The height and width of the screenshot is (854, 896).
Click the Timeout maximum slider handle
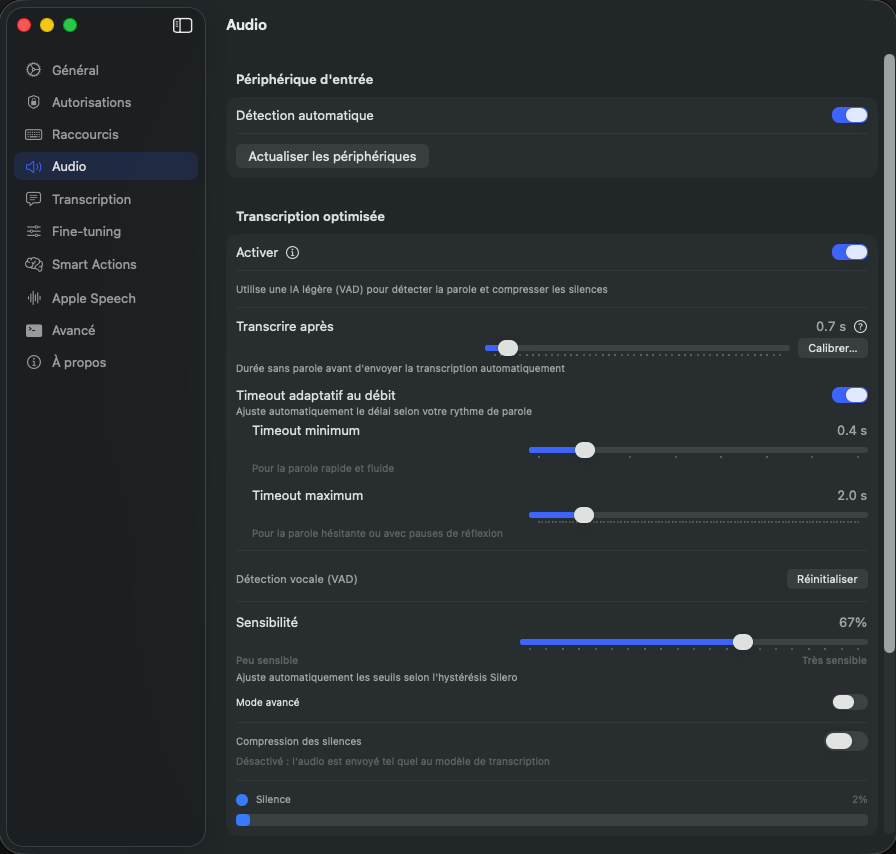point(583,515)
